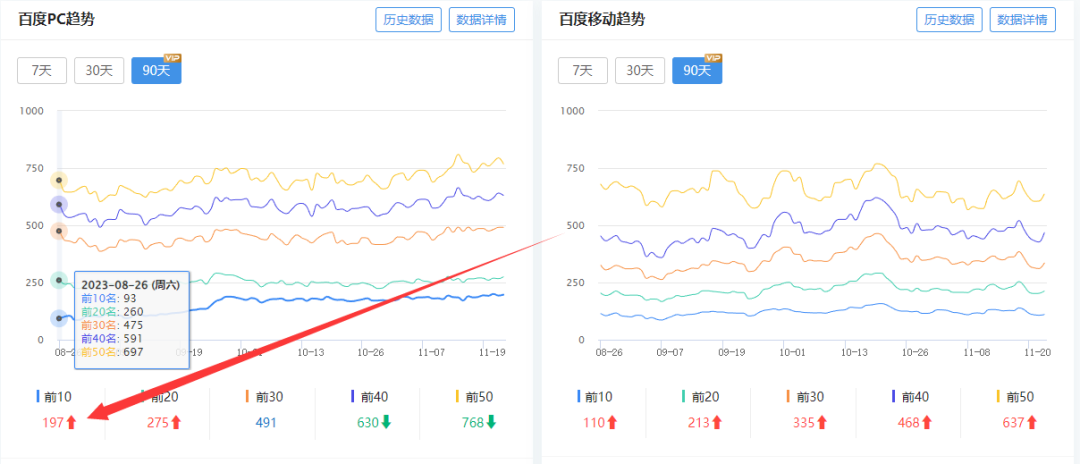Open 历史数据 in 百度PC趋势 panel

click(408, 20)
